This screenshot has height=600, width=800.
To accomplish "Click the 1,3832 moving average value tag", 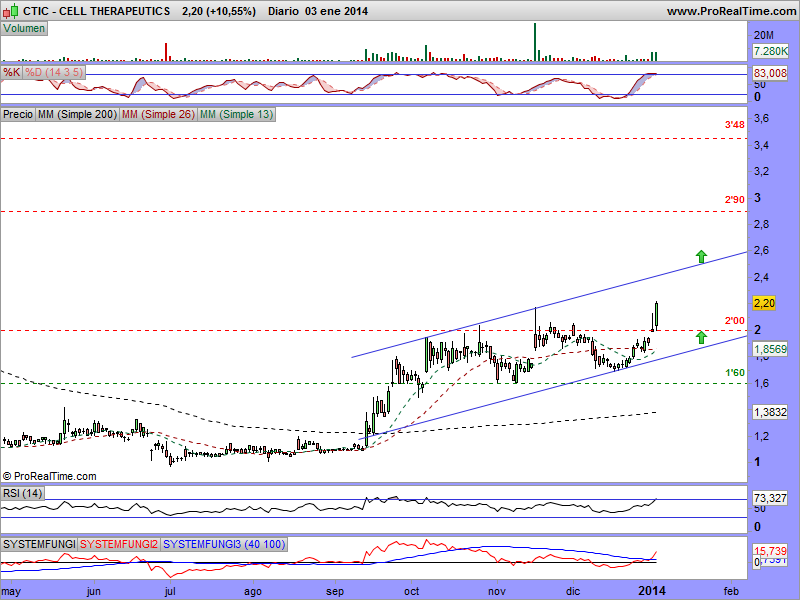I will (x=770, y=412).
